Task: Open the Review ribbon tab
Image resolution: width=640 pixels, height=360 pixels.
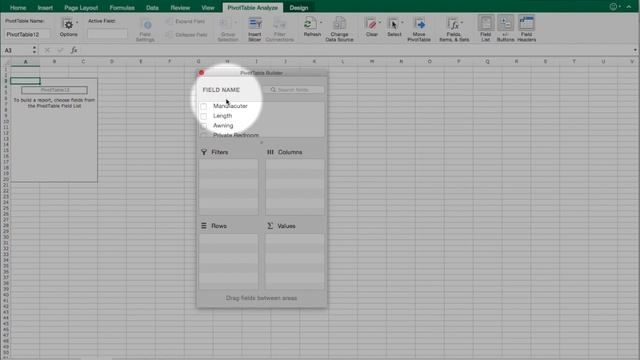Action: coord(180,8)
